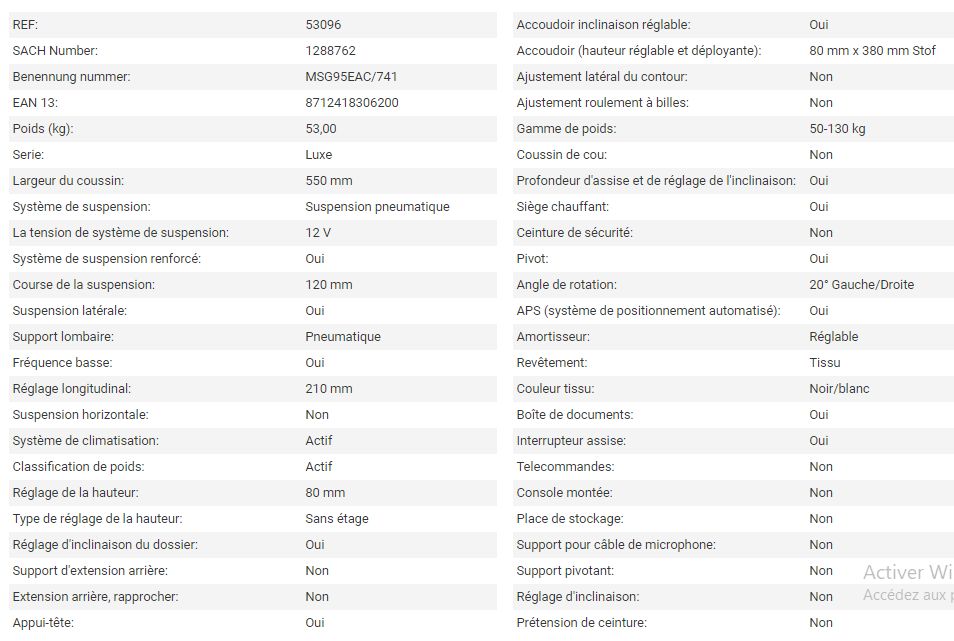Image resolution: width=954 pixels, height=641 pixels.
Task: Click the Siège chauffant label
Action: click(563, 206)
